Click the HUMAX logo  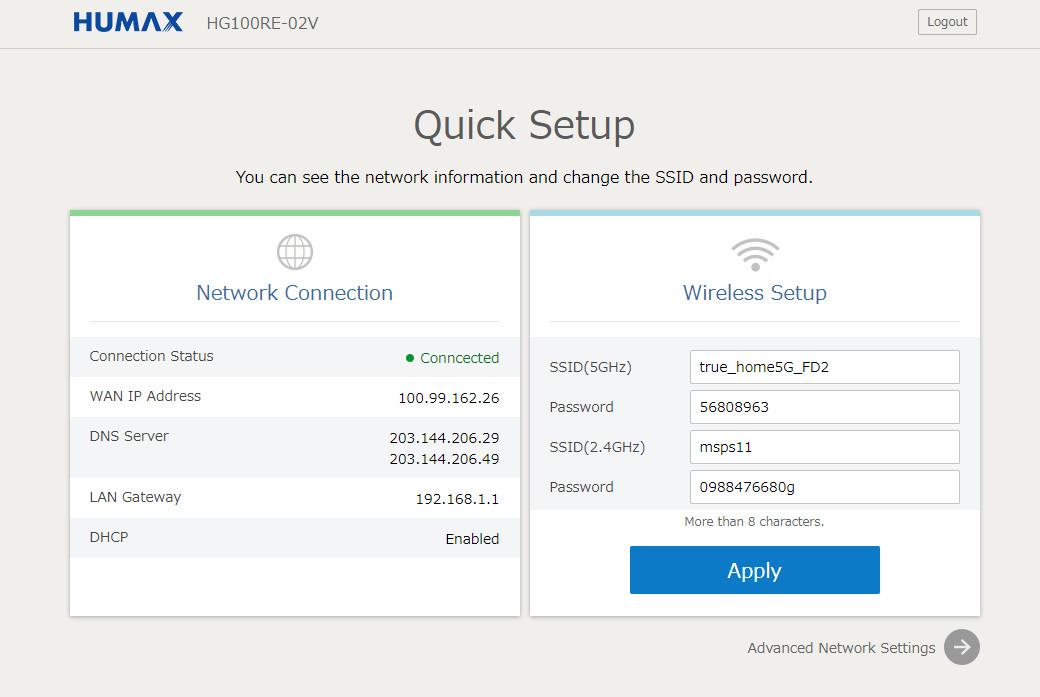tap(128, 22)
